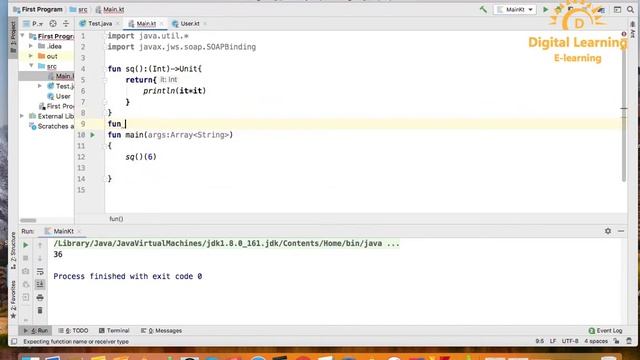Click the Collapse All icon in Project panel
The width and height of the screenshot is (640, 360).
click(66, 24)
